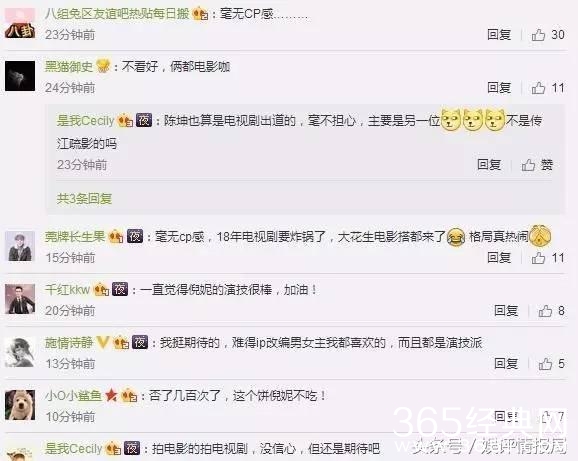Click the night badge next to 千红kkw

pos(120,289)
